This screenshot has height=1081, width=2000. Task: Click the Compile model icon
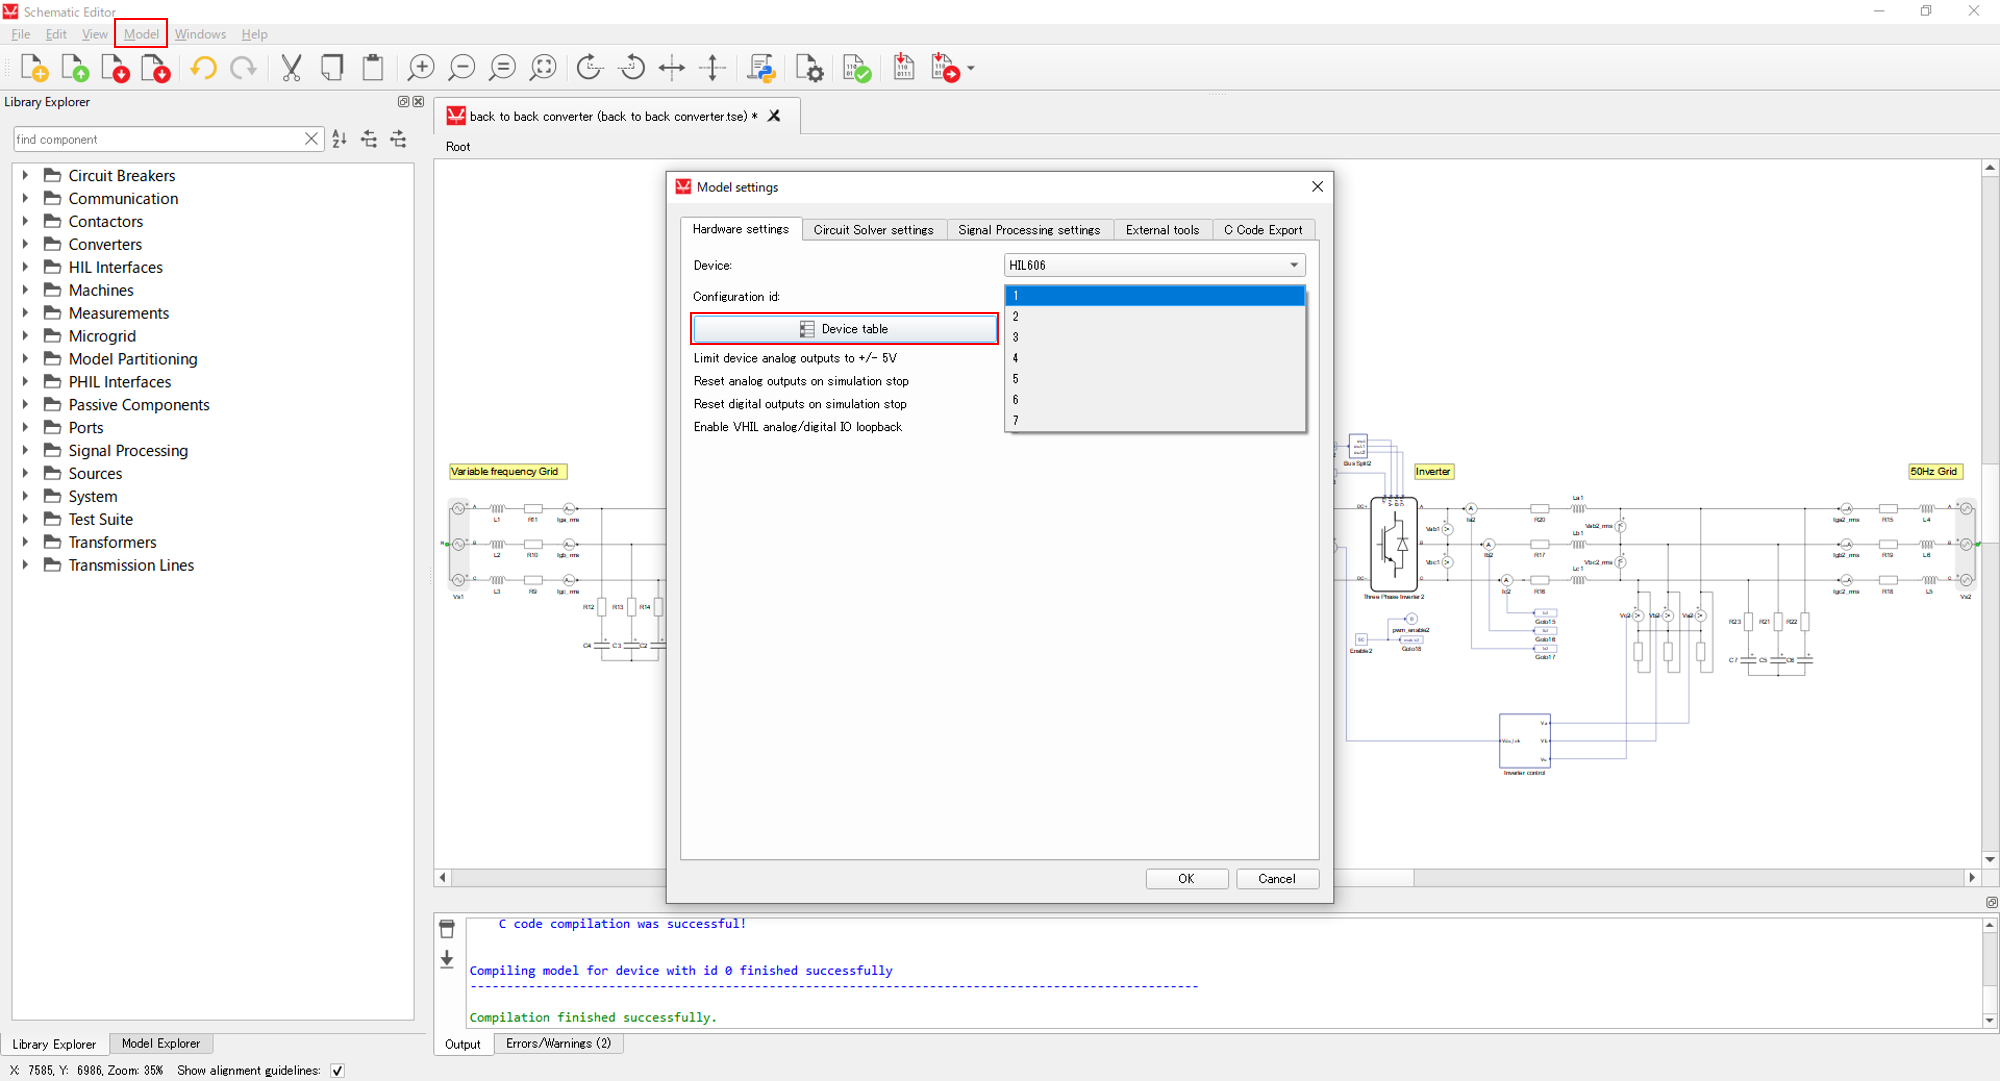pyautogui.click(x=856, y=68)
